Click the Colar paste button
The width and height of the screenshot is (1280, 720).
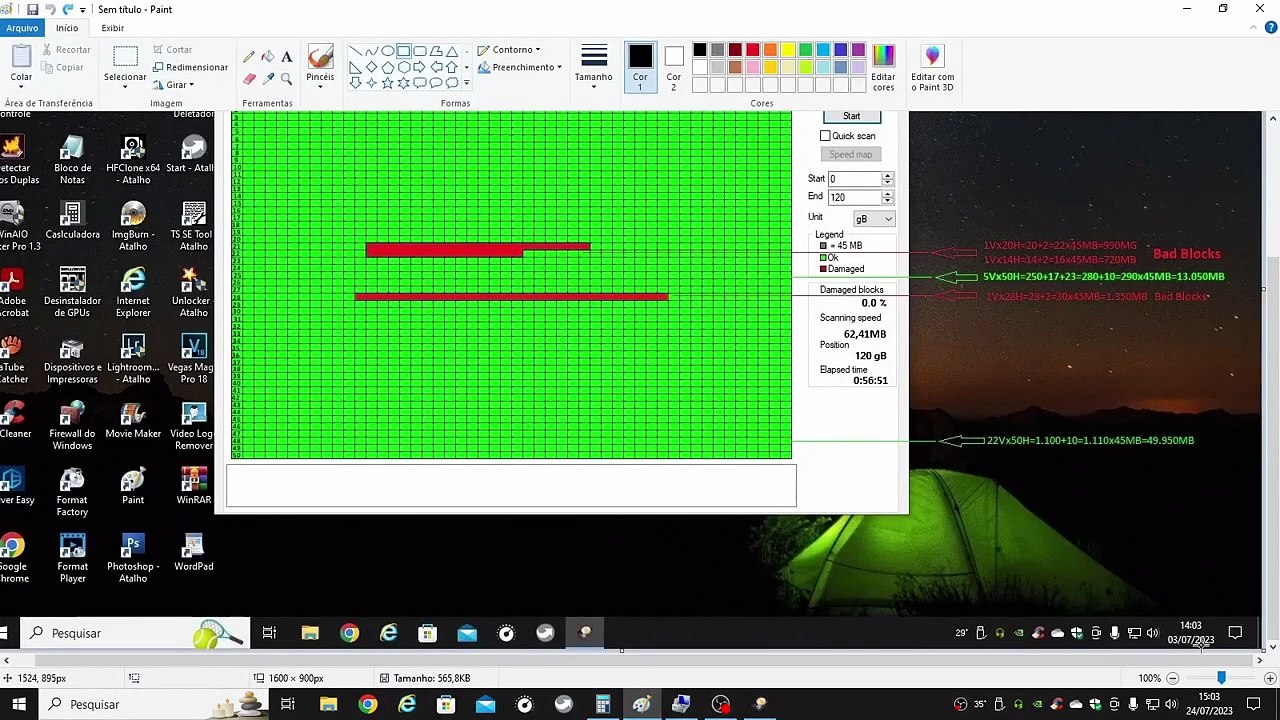(x=21, y=65)
